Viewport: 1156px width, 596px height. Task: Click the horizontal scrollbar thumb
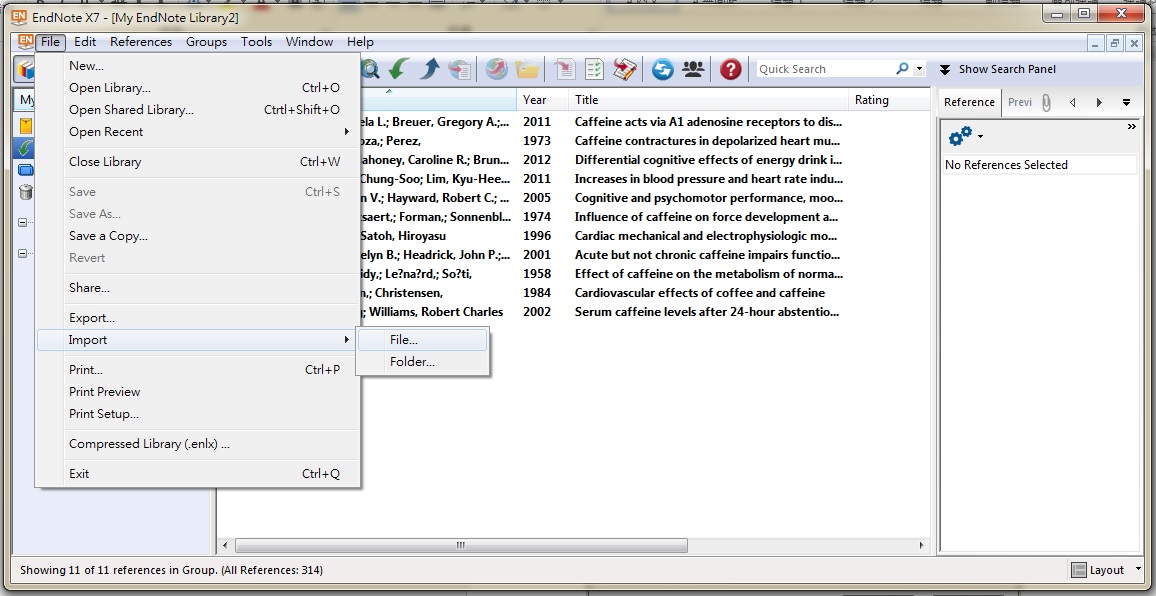(x=462, y=546)
